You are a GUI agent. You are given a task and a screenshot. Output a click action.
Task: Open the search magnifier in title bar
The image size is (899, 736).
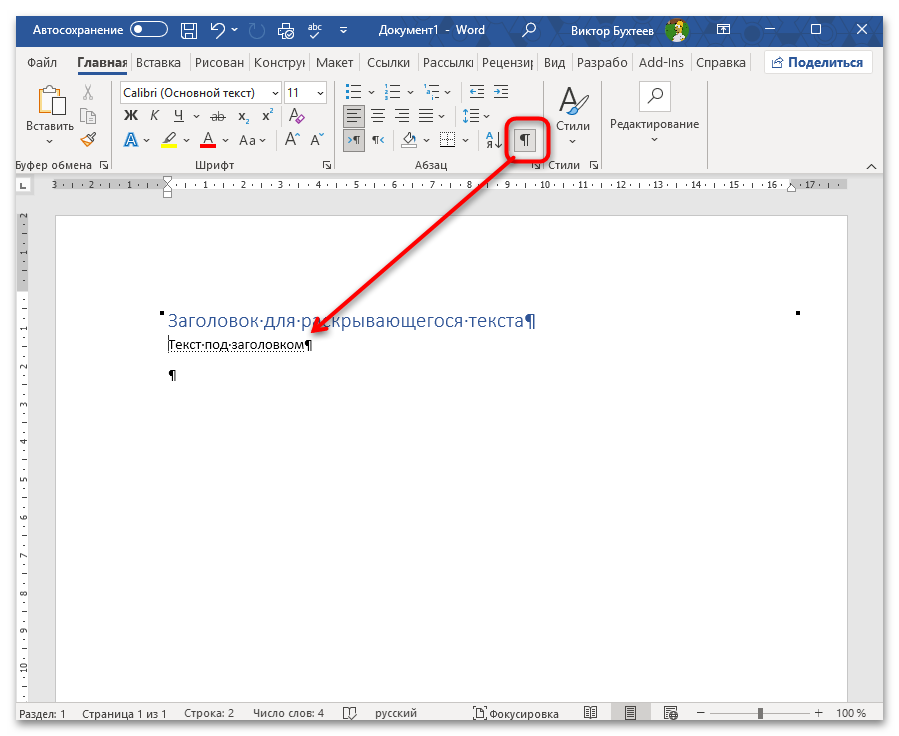coord(529,30)
